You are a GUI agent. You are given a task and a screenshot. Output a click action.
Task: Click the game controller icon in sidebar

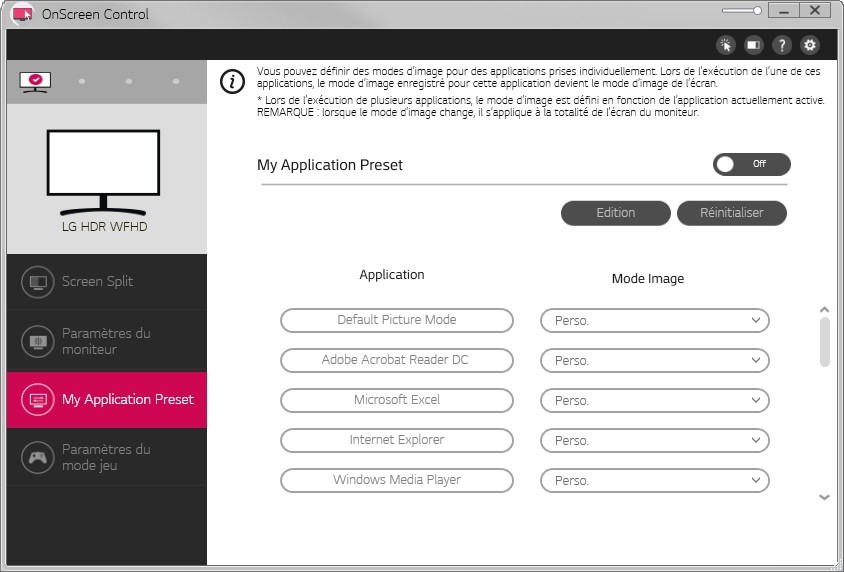38,457
